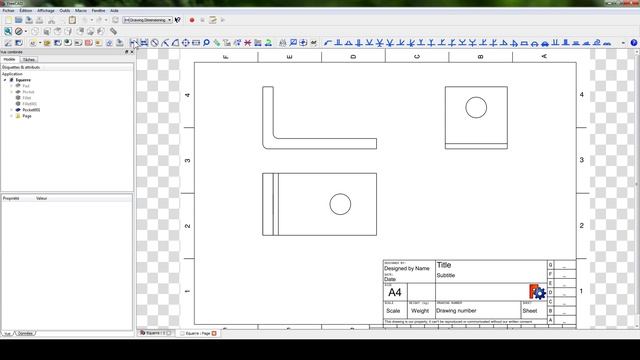Switch to the Vue property tab
This screenshot has height=360, width=640.
pos(7,333)
